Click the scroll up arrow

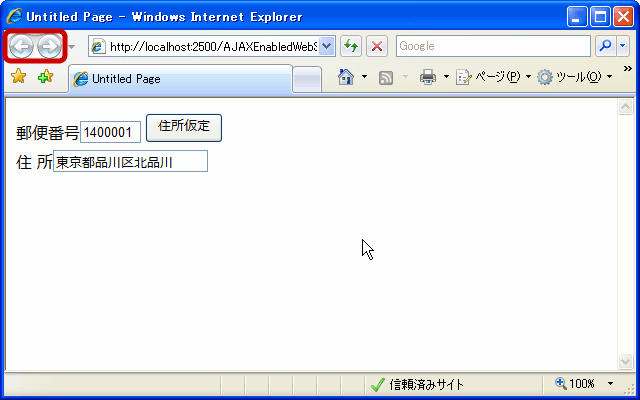coord(626,107)
